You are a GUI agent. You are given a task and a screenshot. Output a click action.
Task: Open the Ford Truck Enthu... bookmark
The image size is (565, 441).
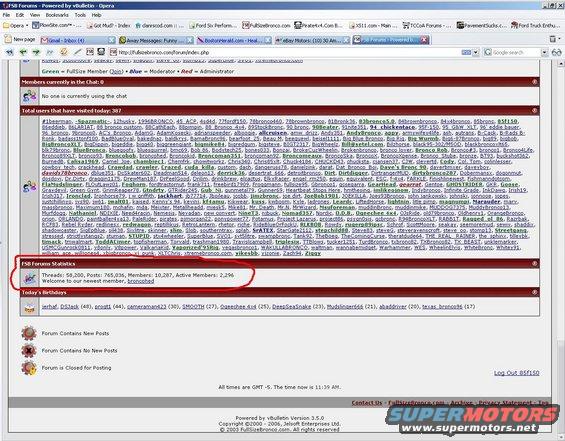536,26
